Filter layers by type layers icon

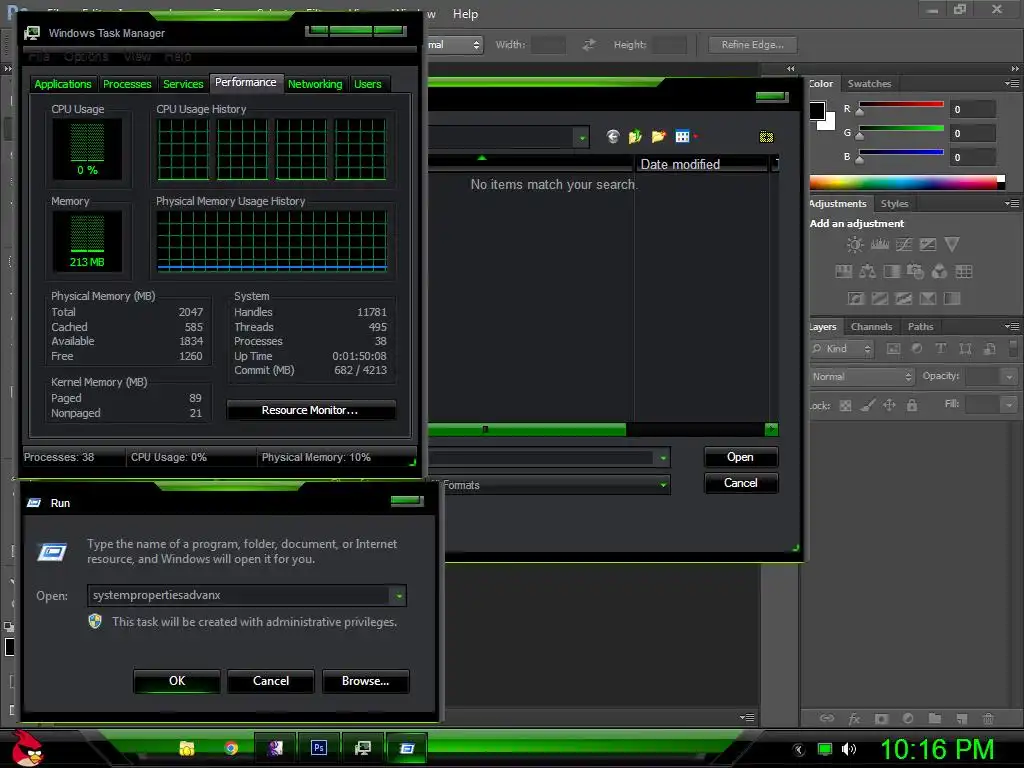pyautogui.click(x=941, y=349)
